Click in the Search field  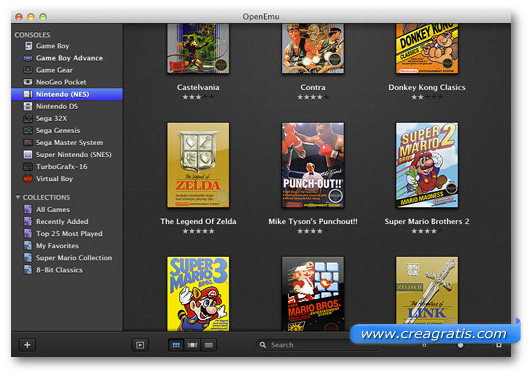(319, 345)
